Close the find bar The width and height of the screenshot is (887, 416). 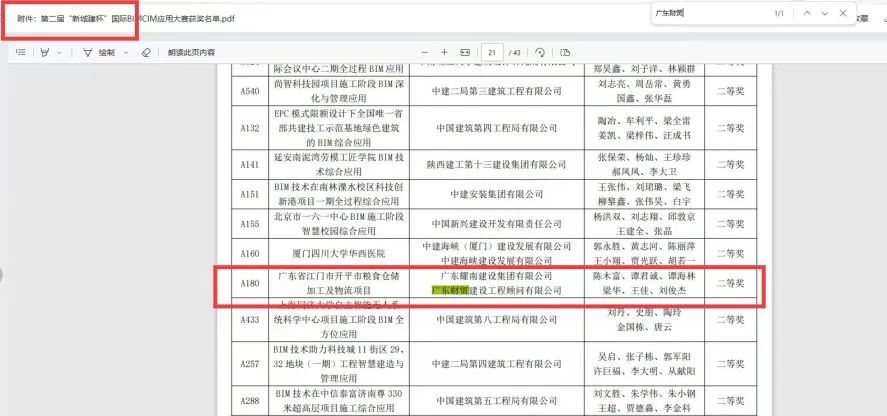[x=845, y=14]
